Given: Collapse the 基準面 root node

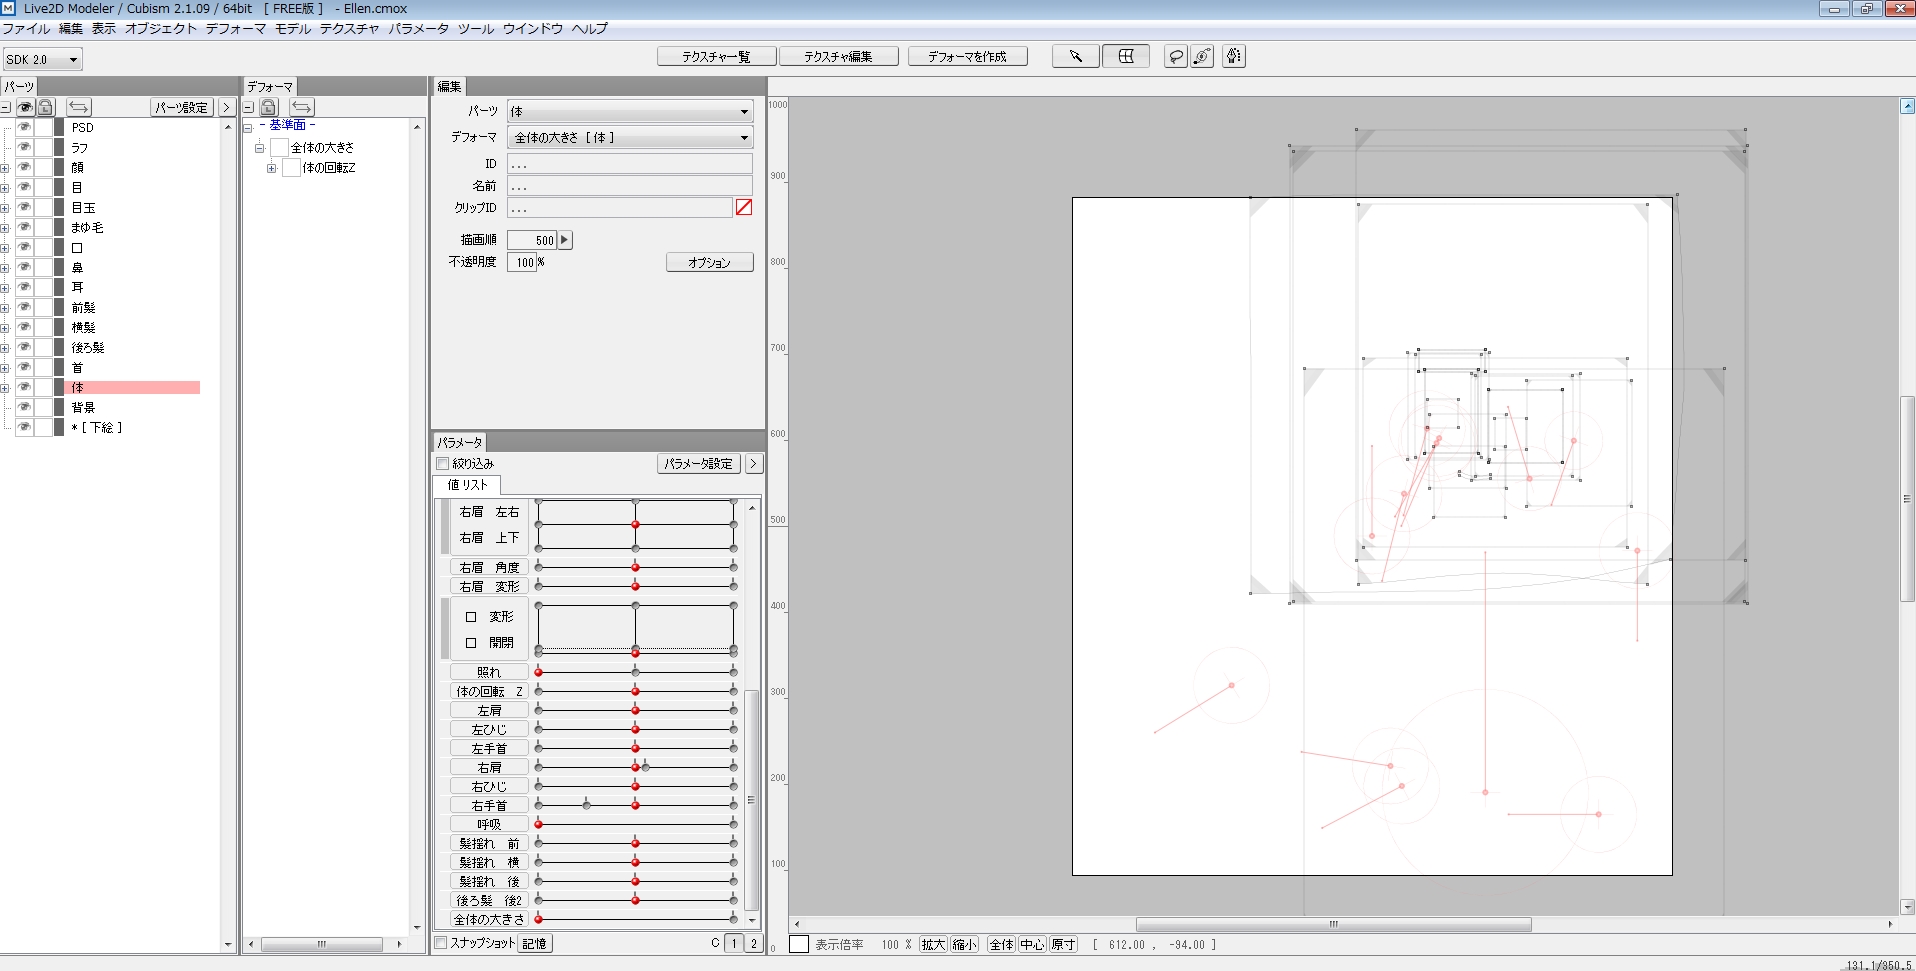Looking at the screenshot, I should pyautogui.click(x=248, y=128).
